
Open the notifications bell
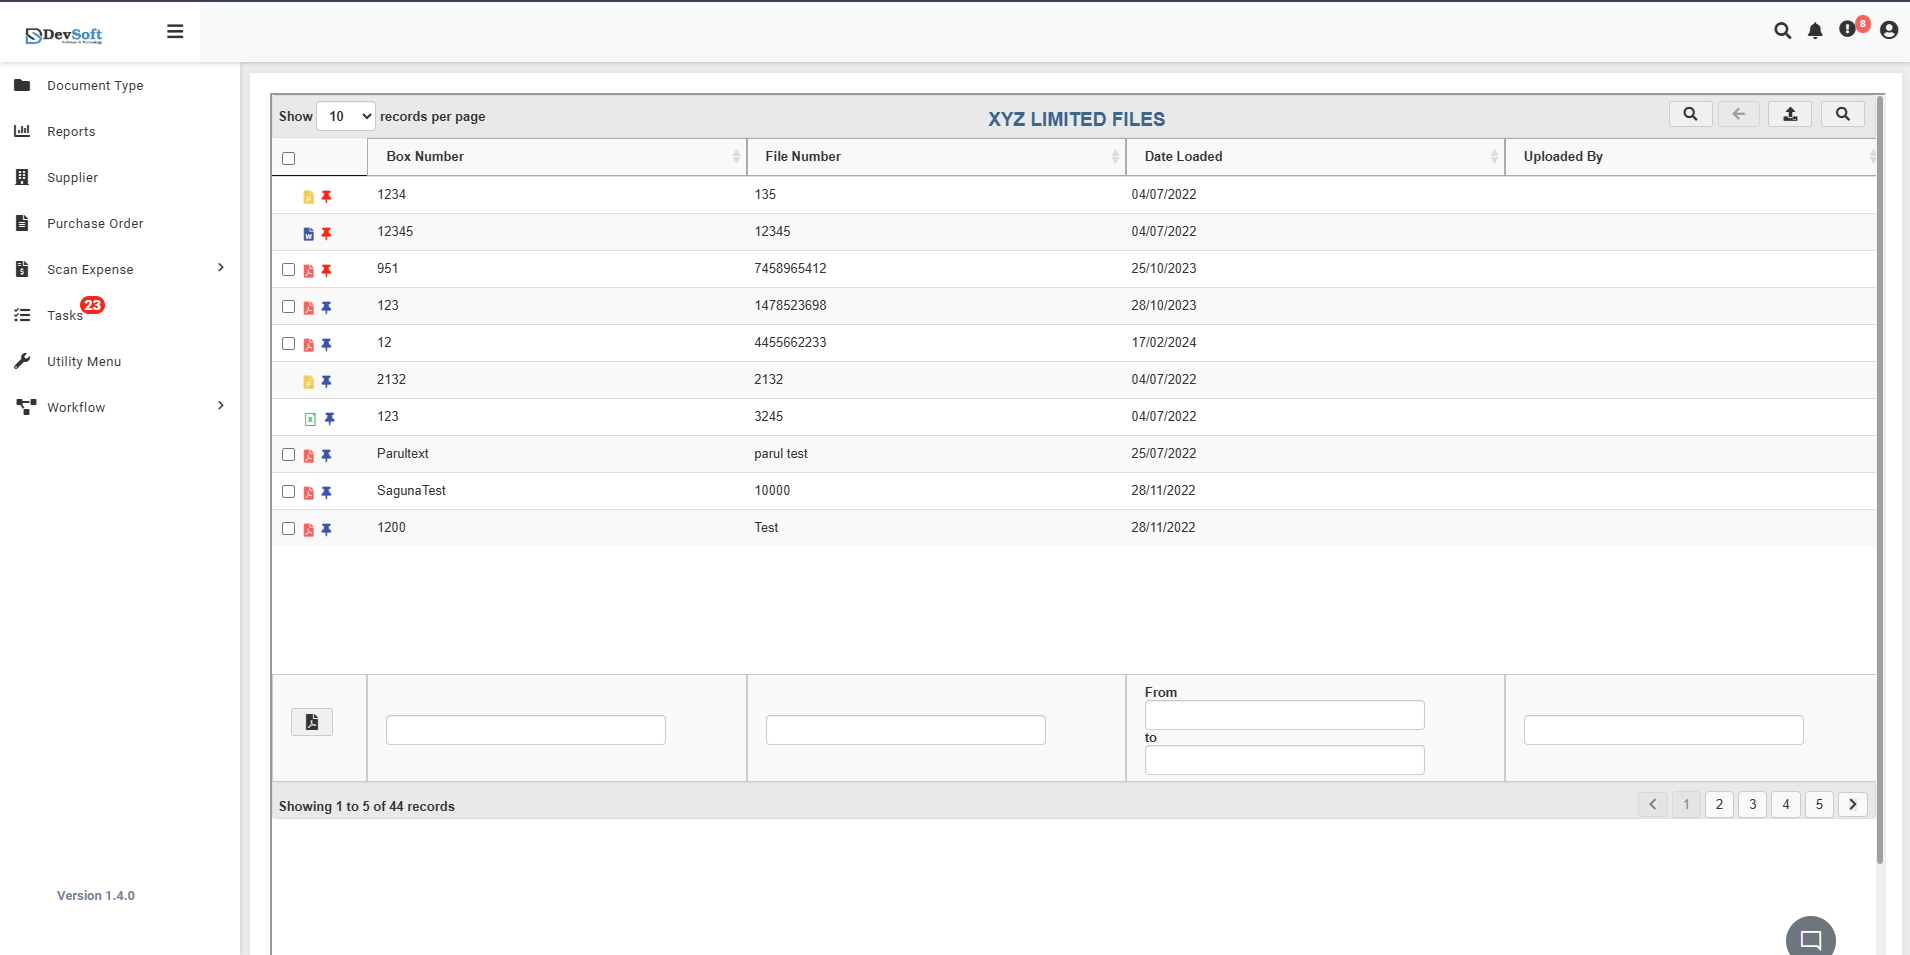1815,31
